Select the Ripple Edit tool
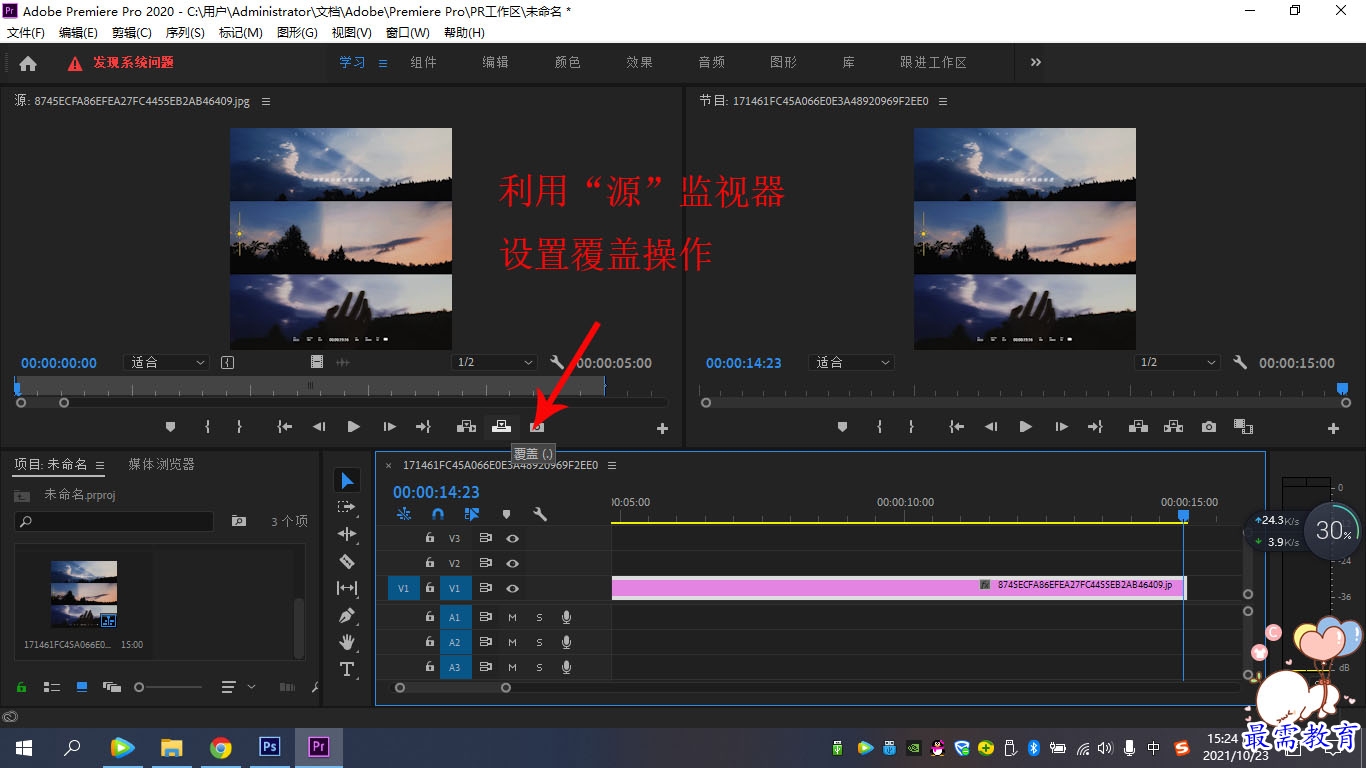The width and height of the screenshot is (1366, 768). point(347,534)
